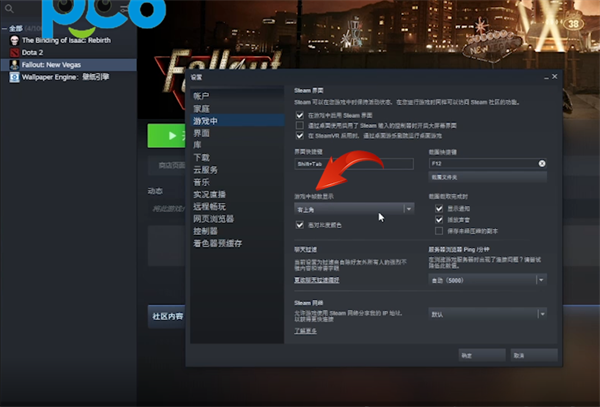
Task: Open the in-game FPS counter position dropdown
Action: [354, 209]
